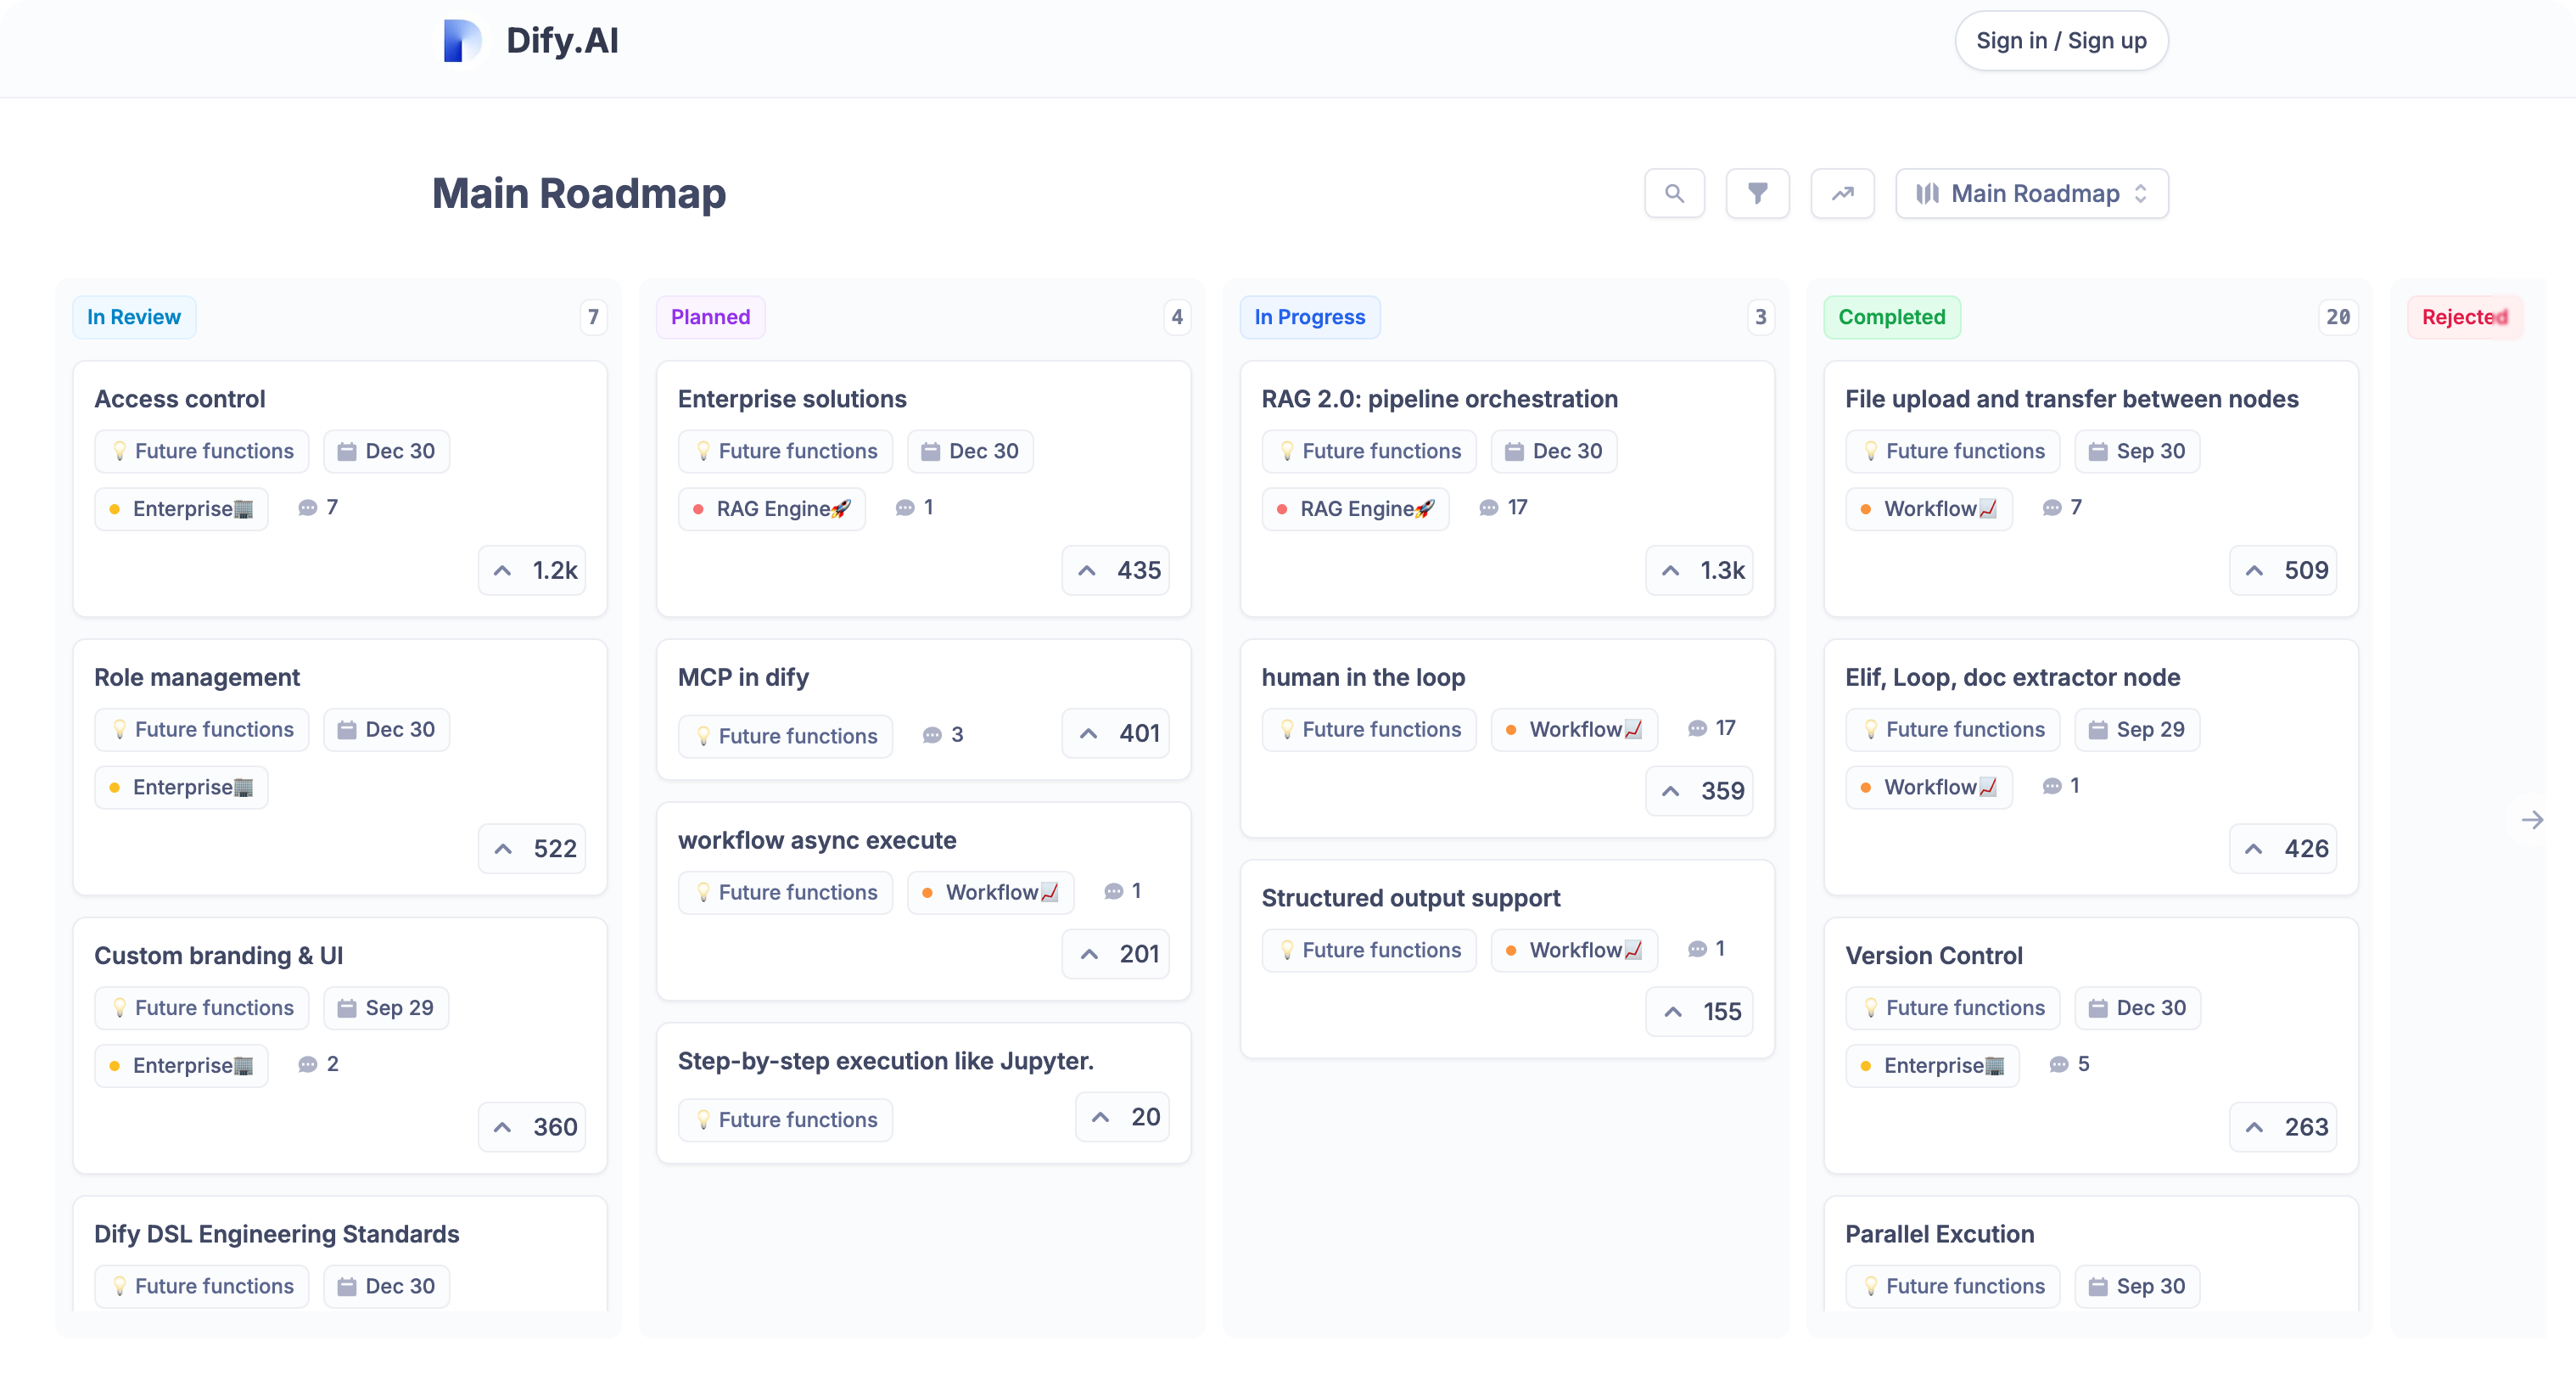2576x1397 pixels.
Task: Upvote the Access control post
Action: pos(533,570)
